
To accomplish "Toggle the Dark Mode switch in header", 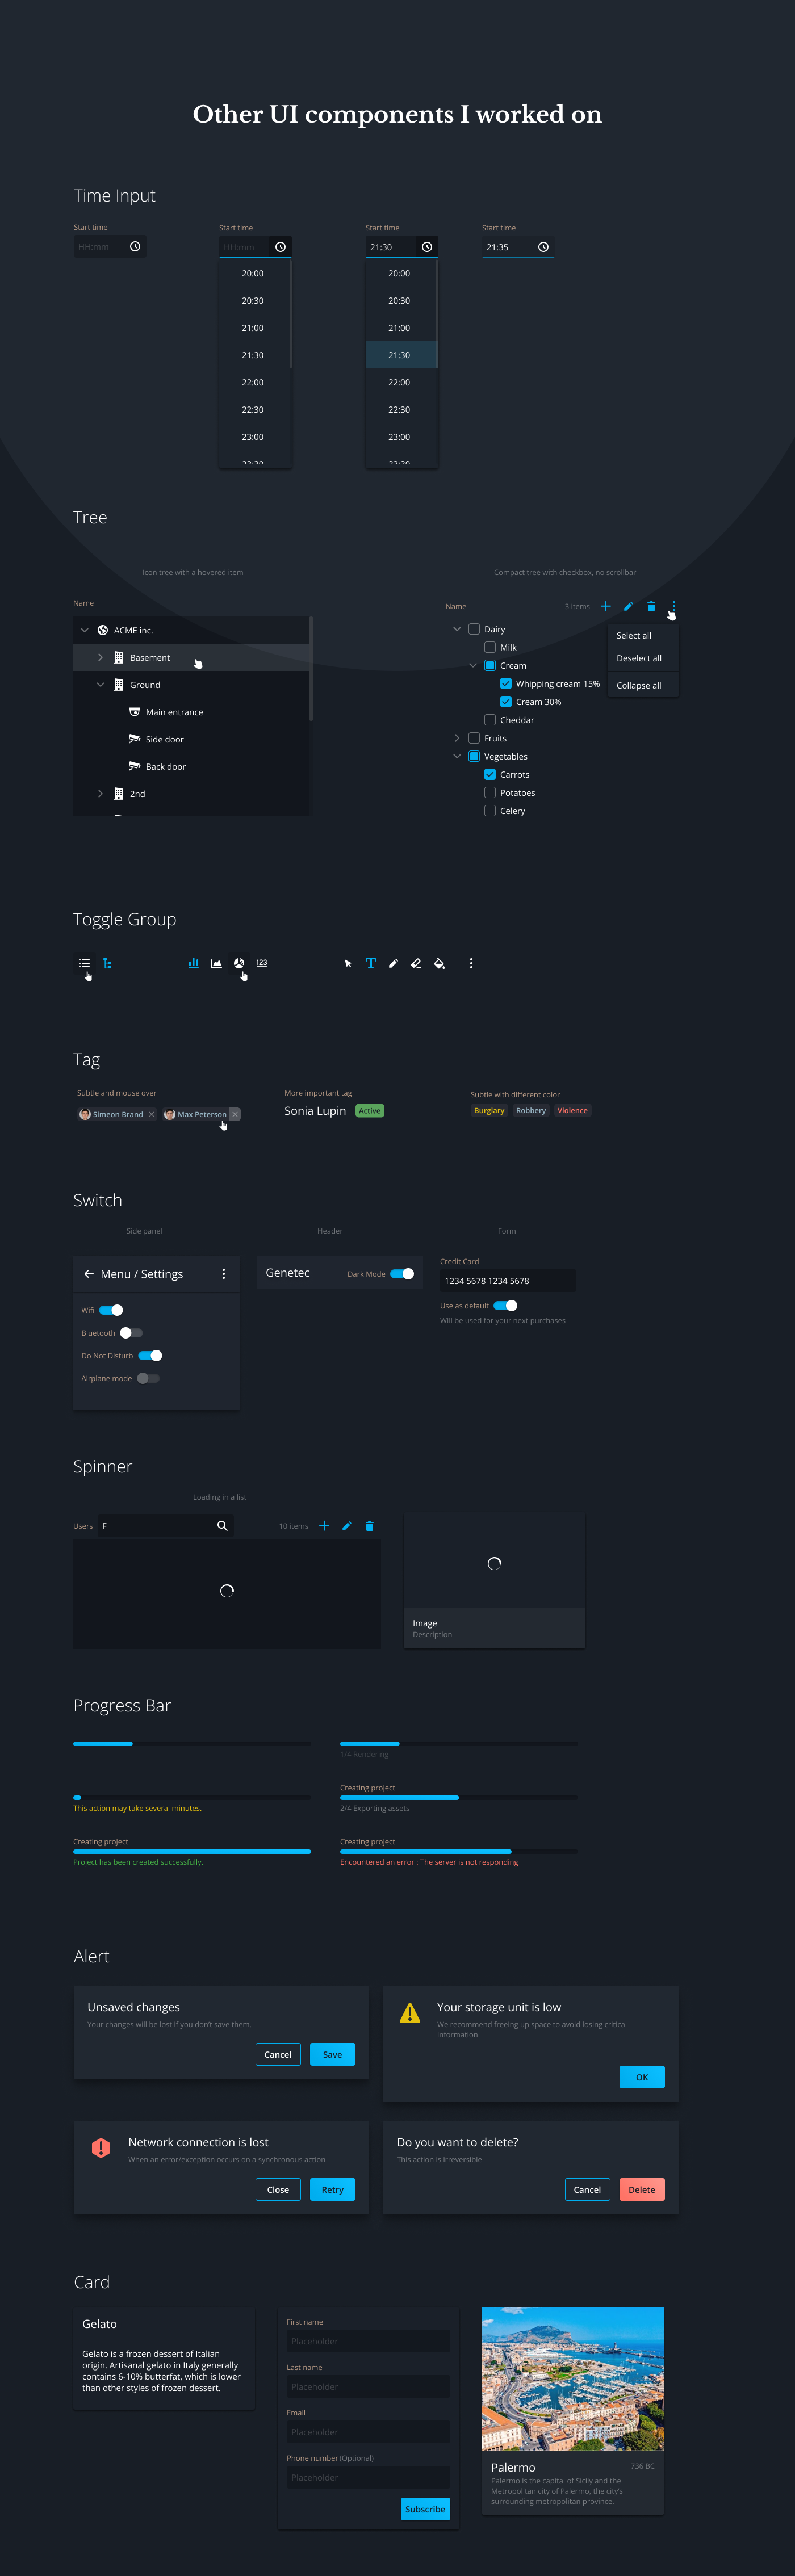I will 402,1274.
